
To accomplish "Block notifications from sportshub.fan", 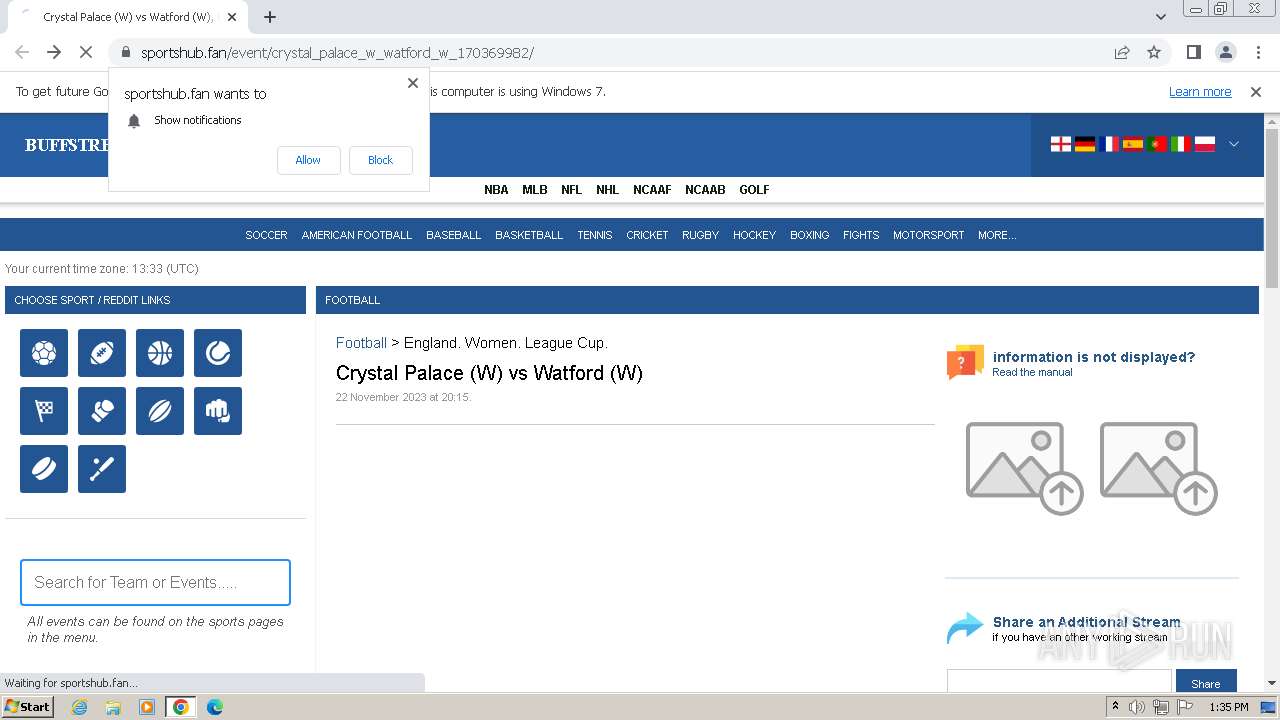I will 380,160.
